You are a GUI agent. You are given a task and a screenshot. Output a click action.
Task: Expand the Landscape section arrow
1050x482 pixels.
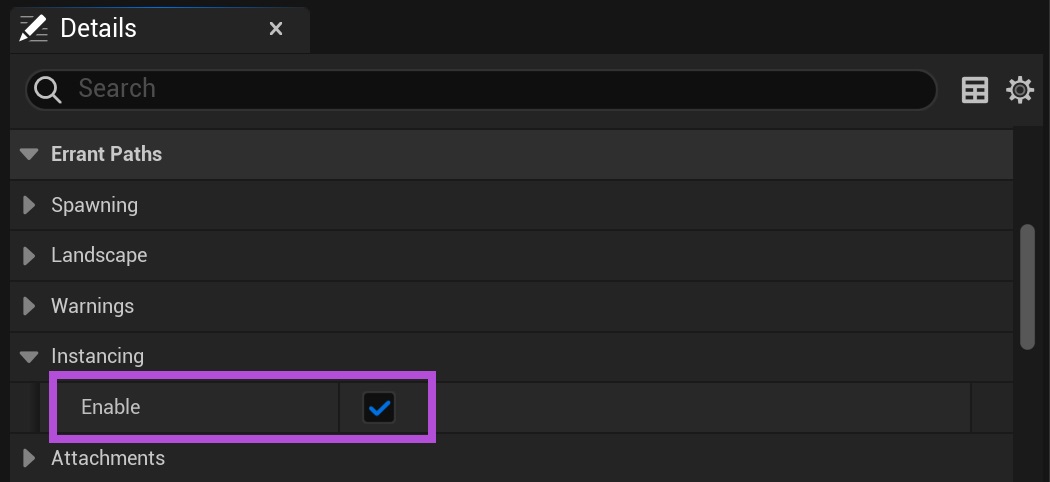pyautogui.click(x=29, y=255)
